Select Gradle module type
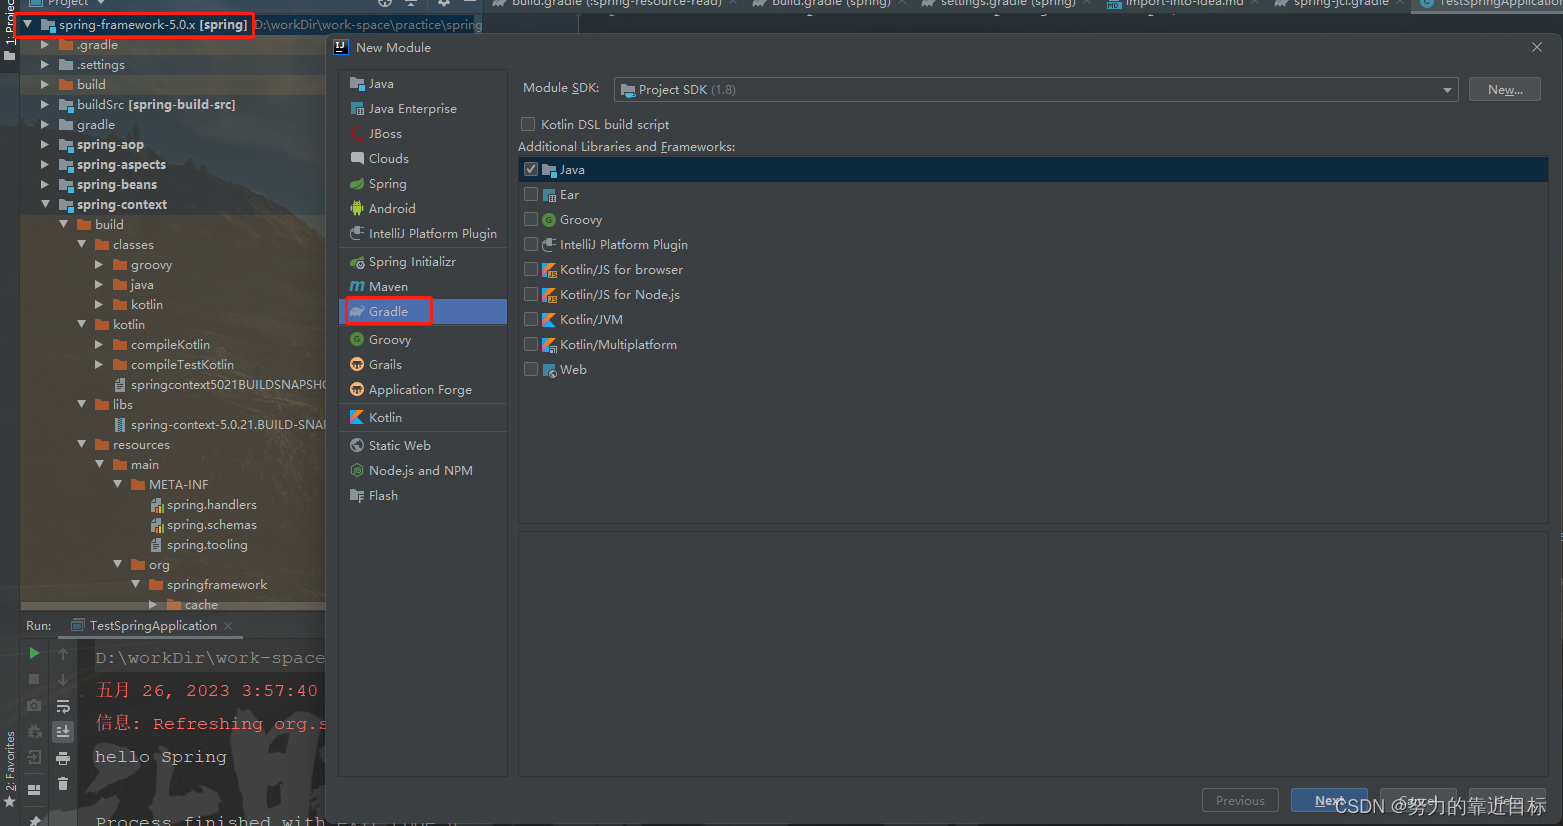 (423, 312)
